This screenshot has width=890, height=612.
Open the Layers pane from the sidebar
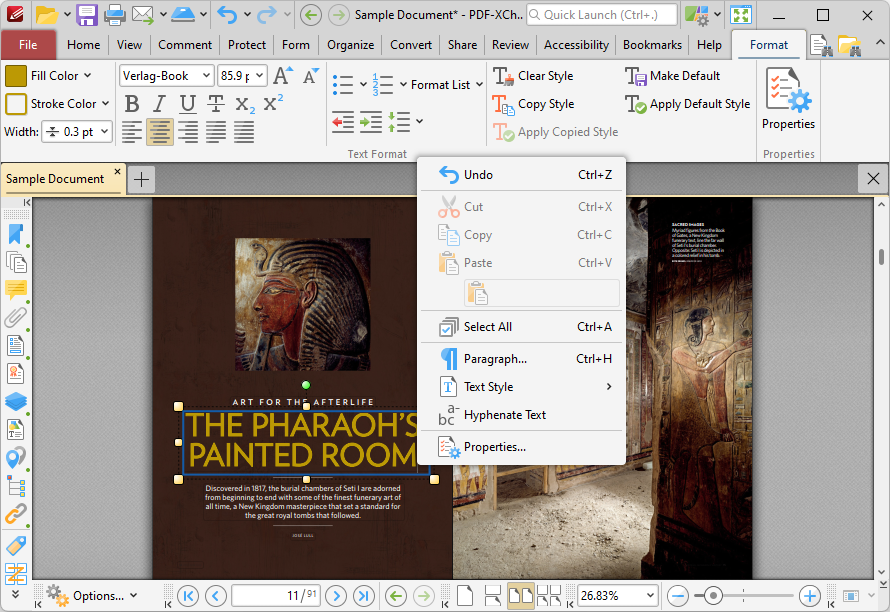click(16, 401)
